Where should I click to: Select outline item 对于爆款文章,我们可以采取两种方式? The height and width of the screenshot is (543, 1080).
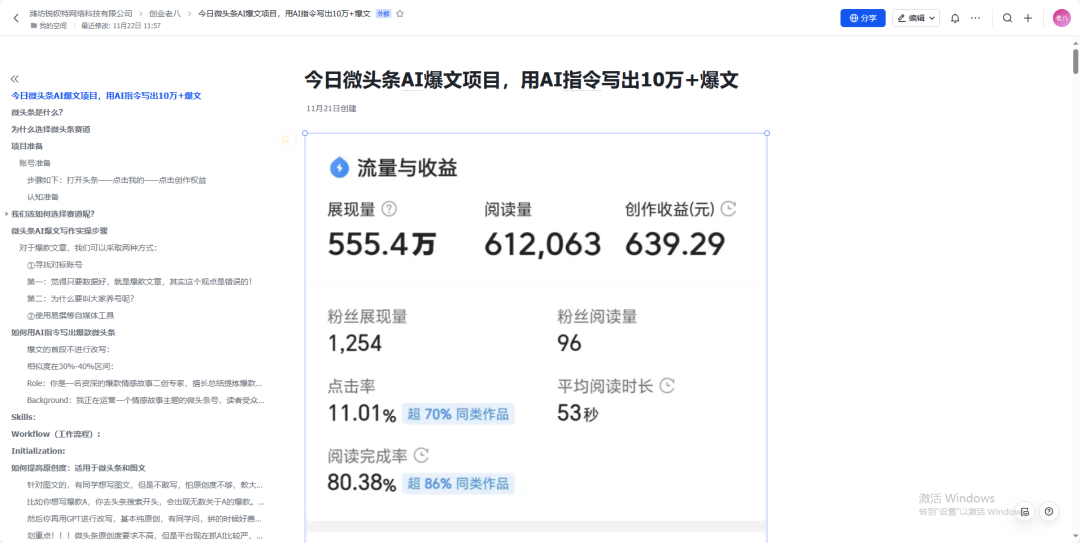coord(88,247)
